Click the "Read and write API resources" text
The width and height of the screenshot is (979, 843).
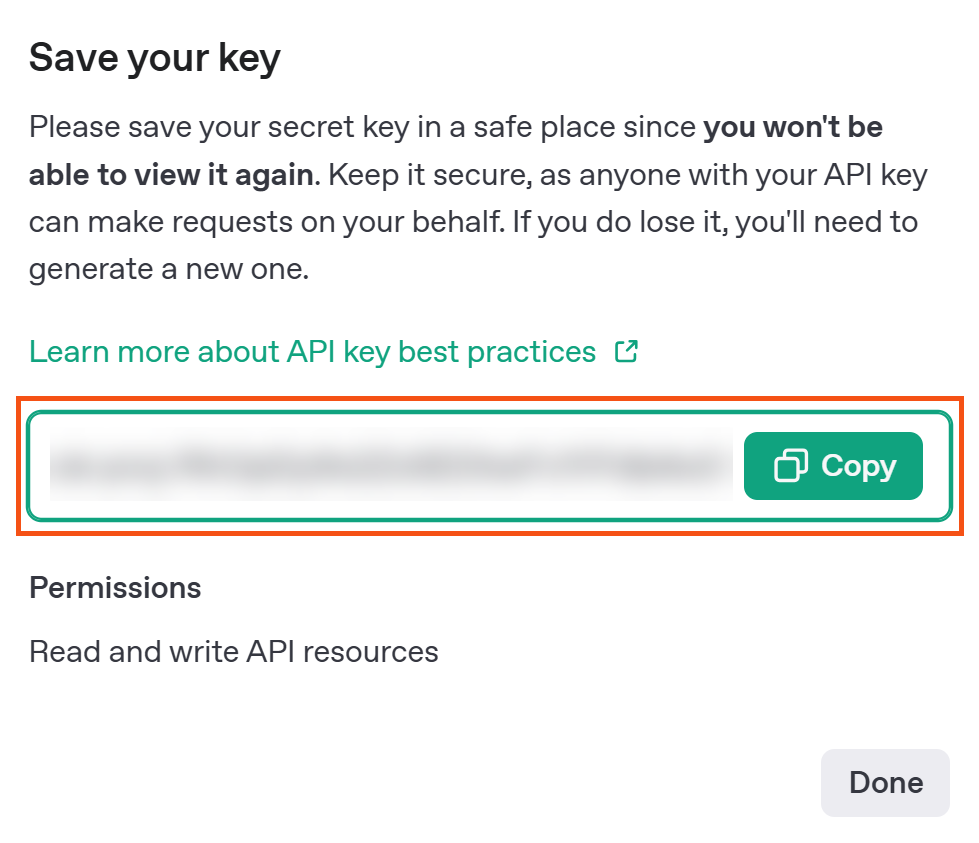click(x=234, y=652)
